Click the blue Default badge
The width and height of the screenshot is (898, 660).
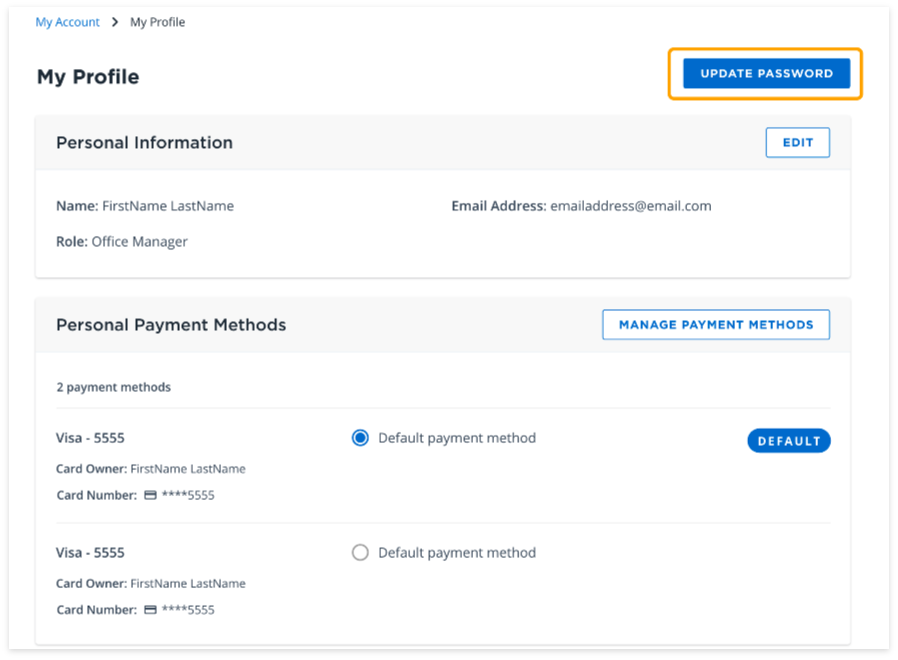[x=788, y=441]
